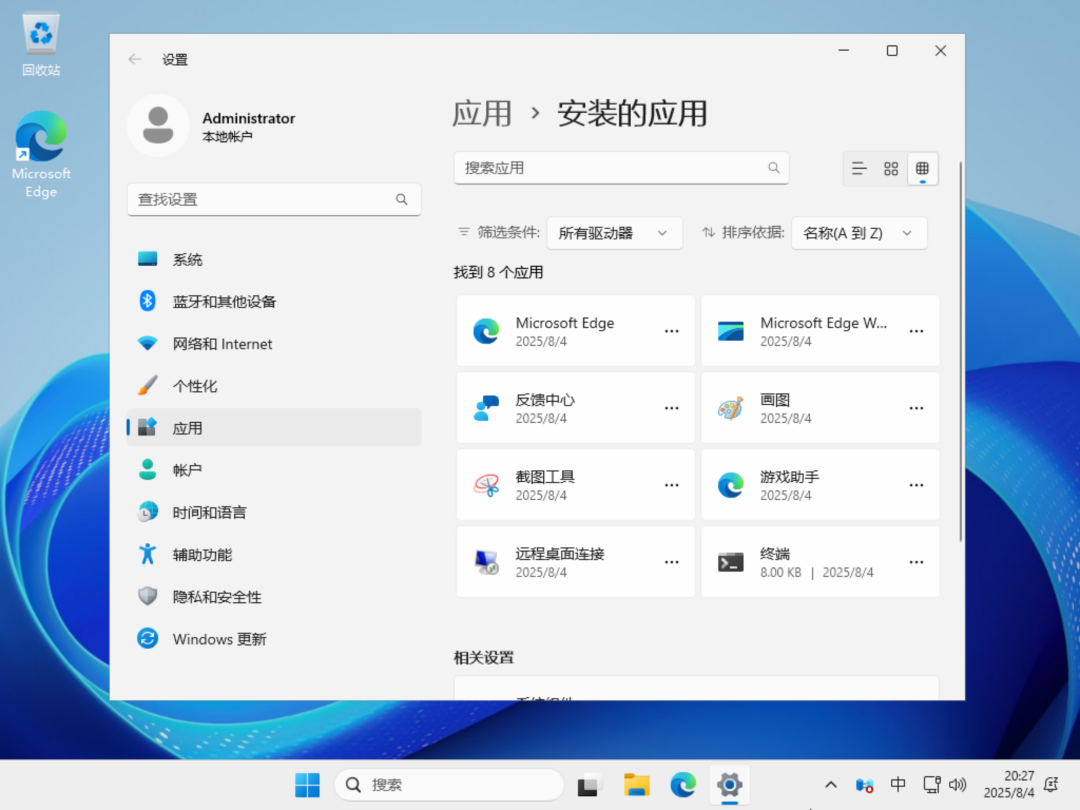This screenshot has width=1080, height=810.
Task: Open more options for Microsoft Edge WebView
Action: (x=916, y=331)
